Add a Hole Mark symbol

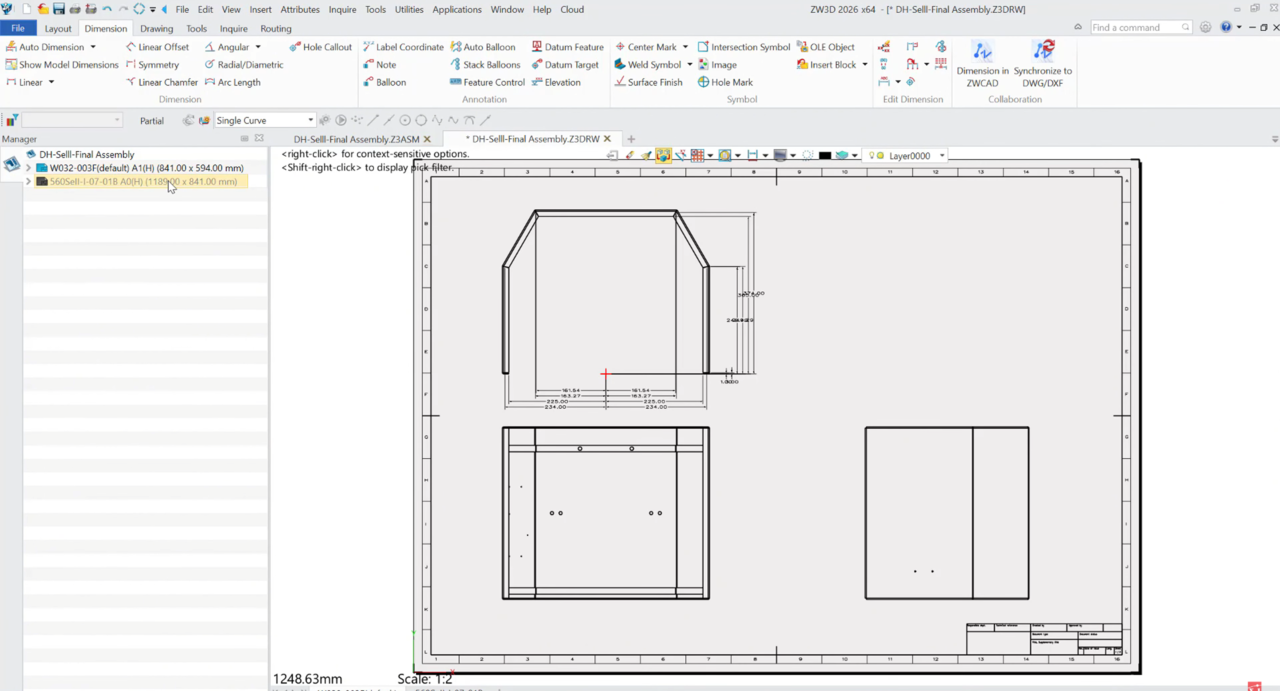tap(725, 82)
